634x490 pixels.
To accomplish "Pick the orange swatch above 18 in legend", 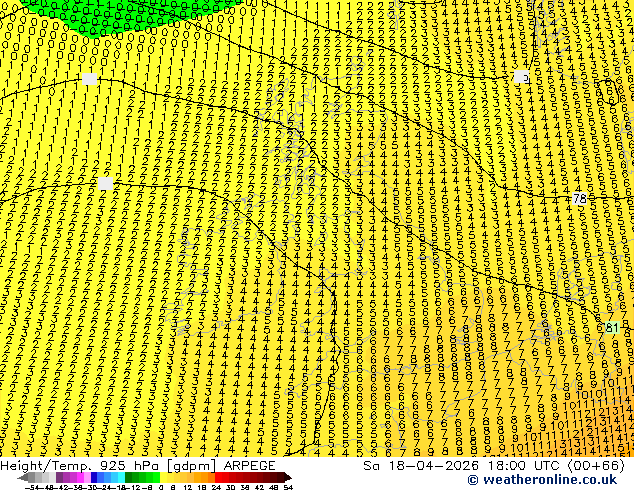I will click(205, 478).
